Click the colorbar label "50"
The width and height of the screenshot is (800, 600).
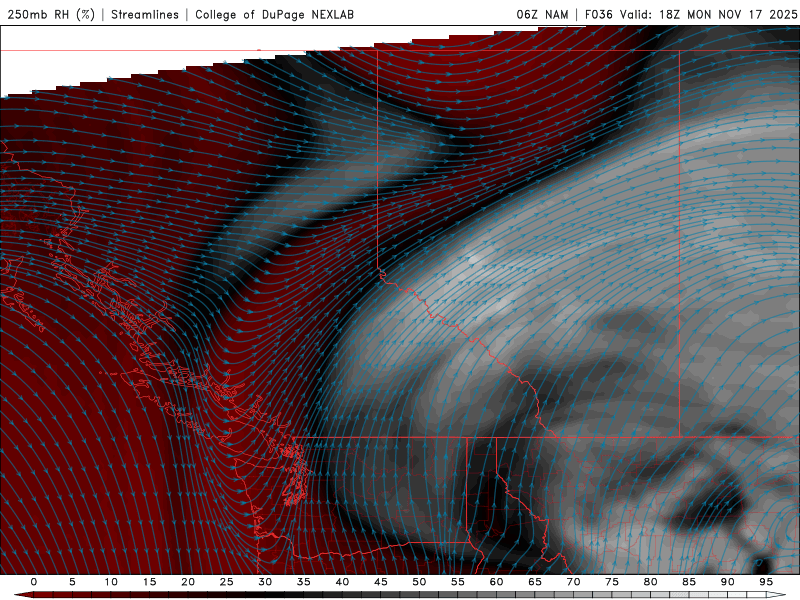(419, 582)
